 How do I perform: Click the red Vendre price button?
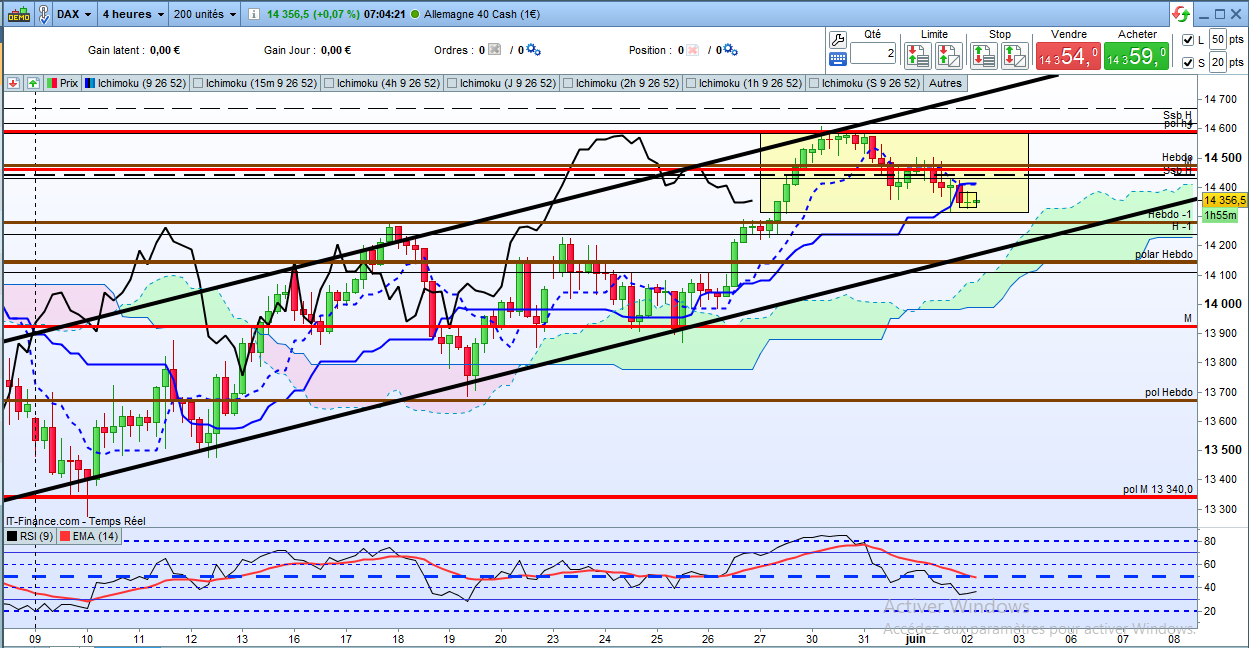pos(1068,56)
